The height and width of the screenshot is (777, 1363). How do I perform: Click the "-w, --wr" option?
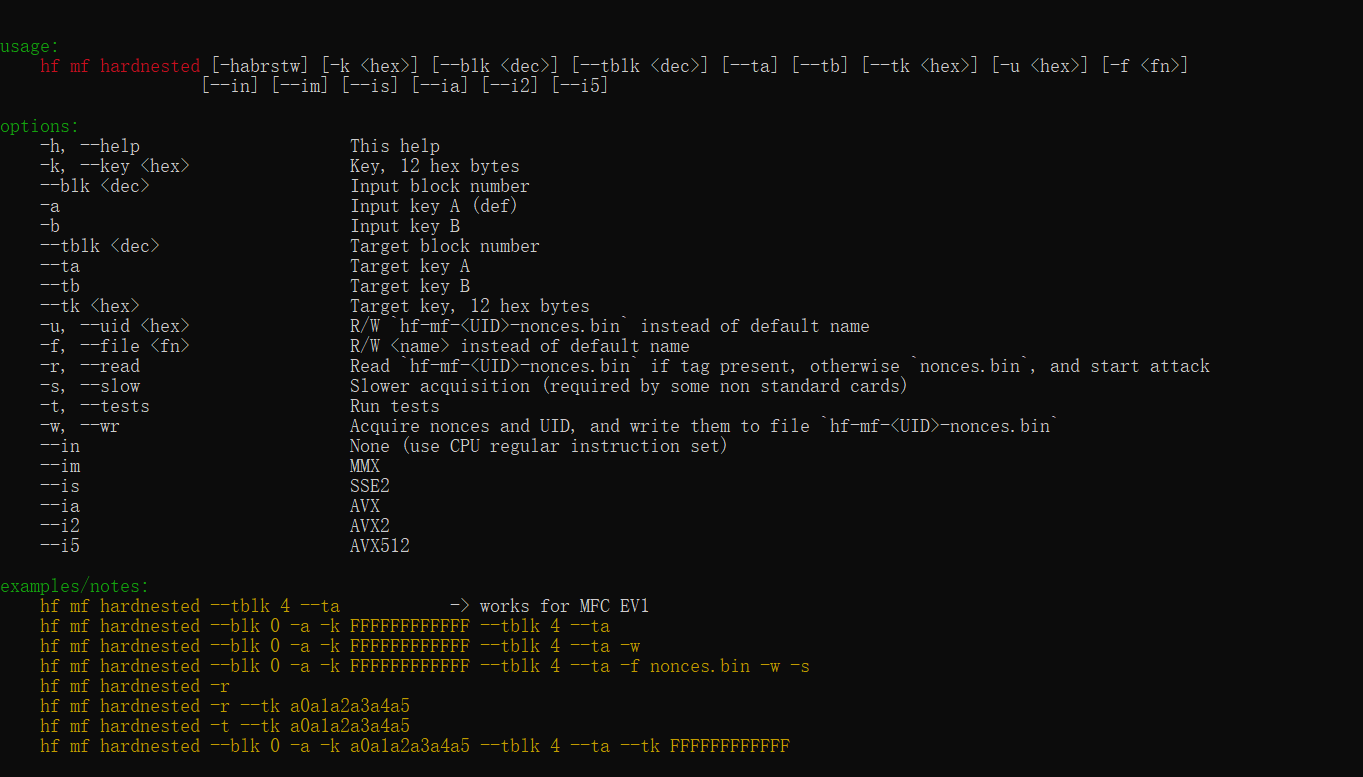coord(79,426)
